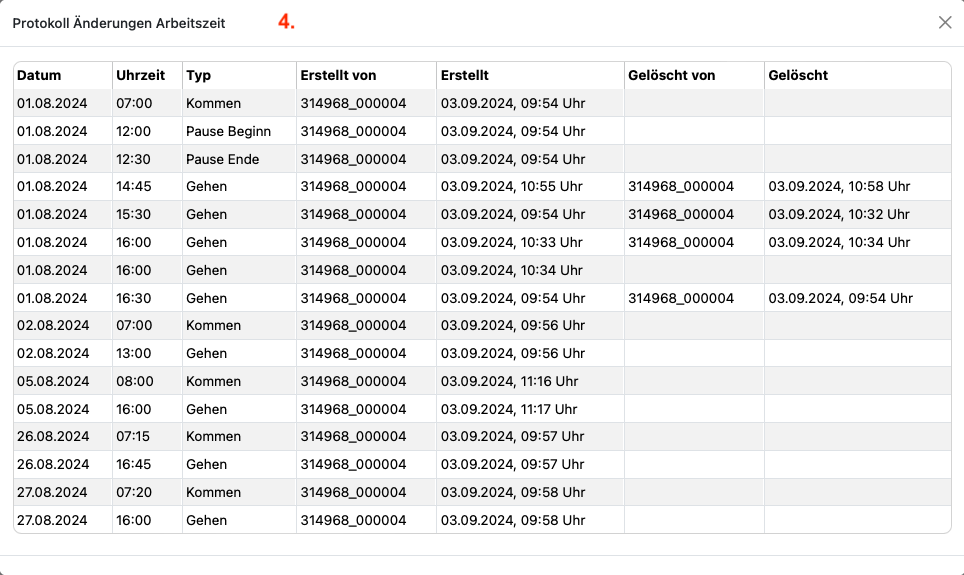Screen dimensions: 964x575
Task: Select the created timestamp 03.09.2024, 11:17 Uhr
Action: (x=509, y=409)
